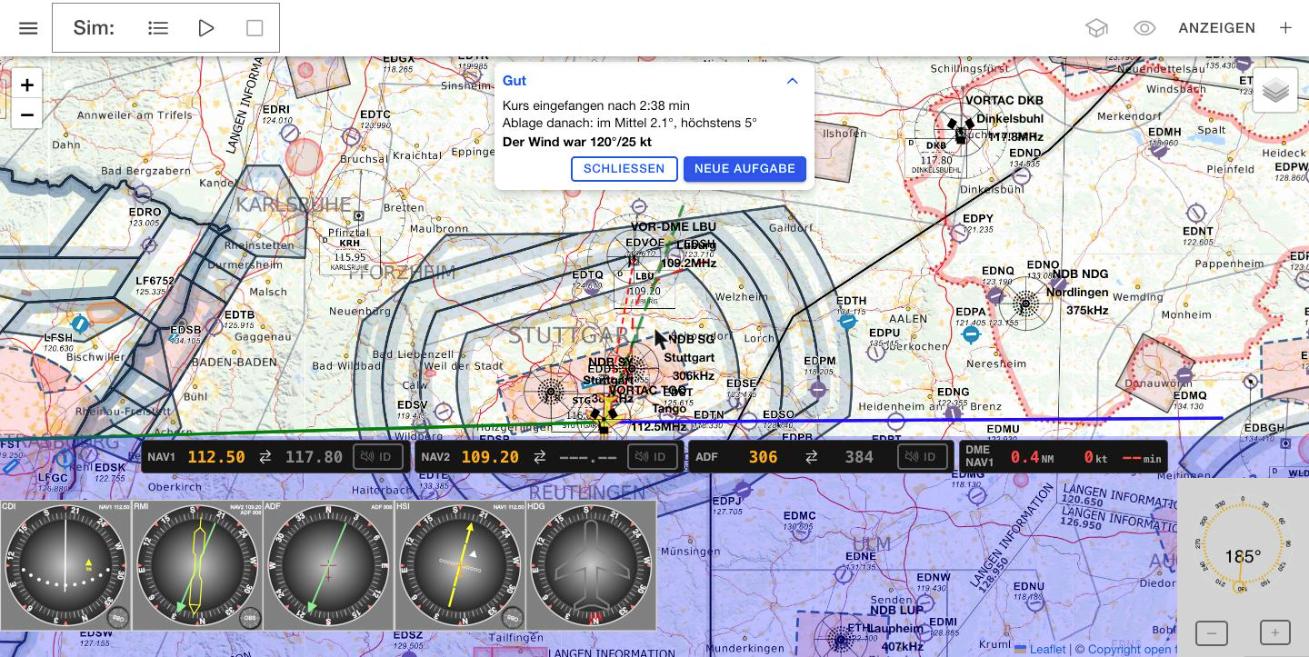Open the training mode graduation cap icon
Image resolution: width=1309 pixels, height=657 pixels.
tap(1097, 28)
